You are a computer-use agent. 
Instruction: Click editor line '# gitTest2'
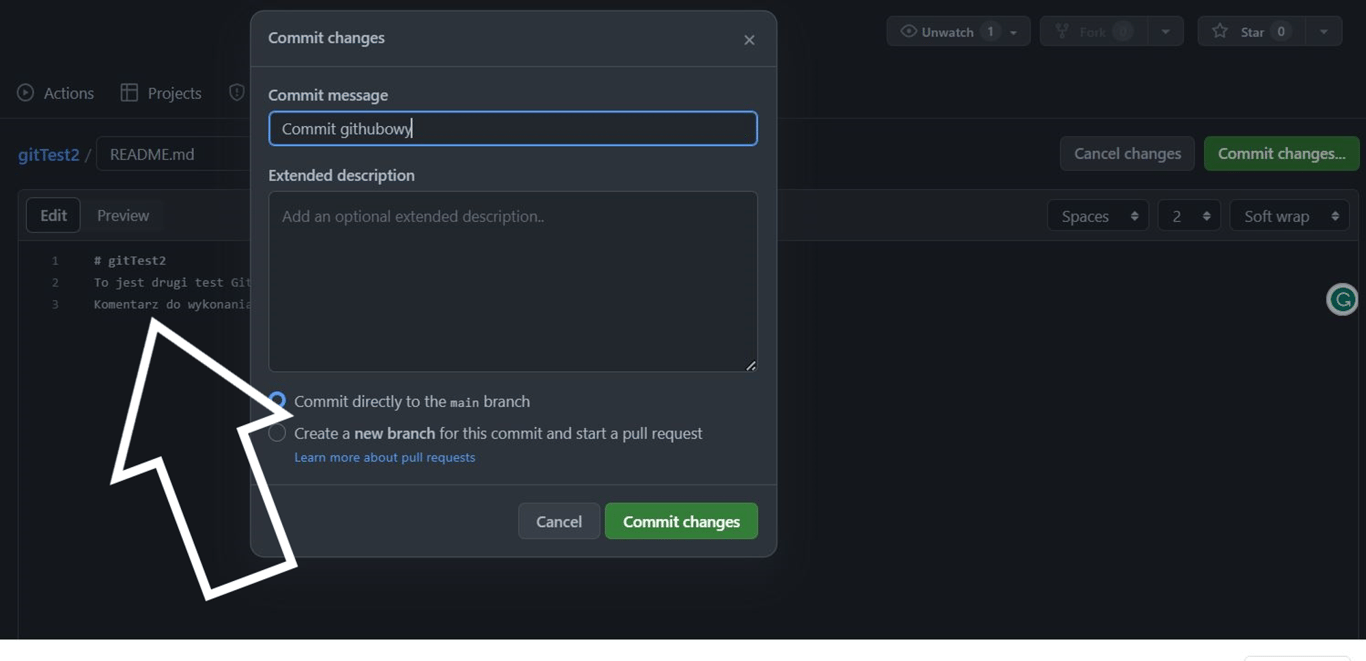point(130,260)
